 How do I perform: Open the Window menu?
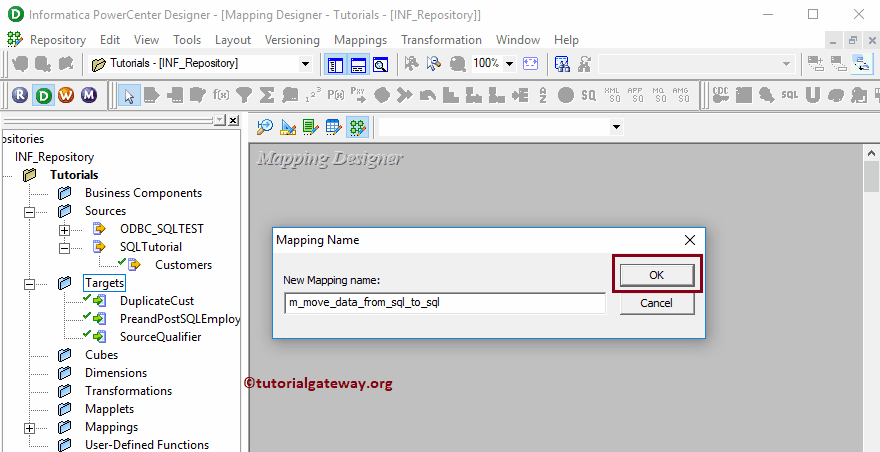tap(518, 40)
